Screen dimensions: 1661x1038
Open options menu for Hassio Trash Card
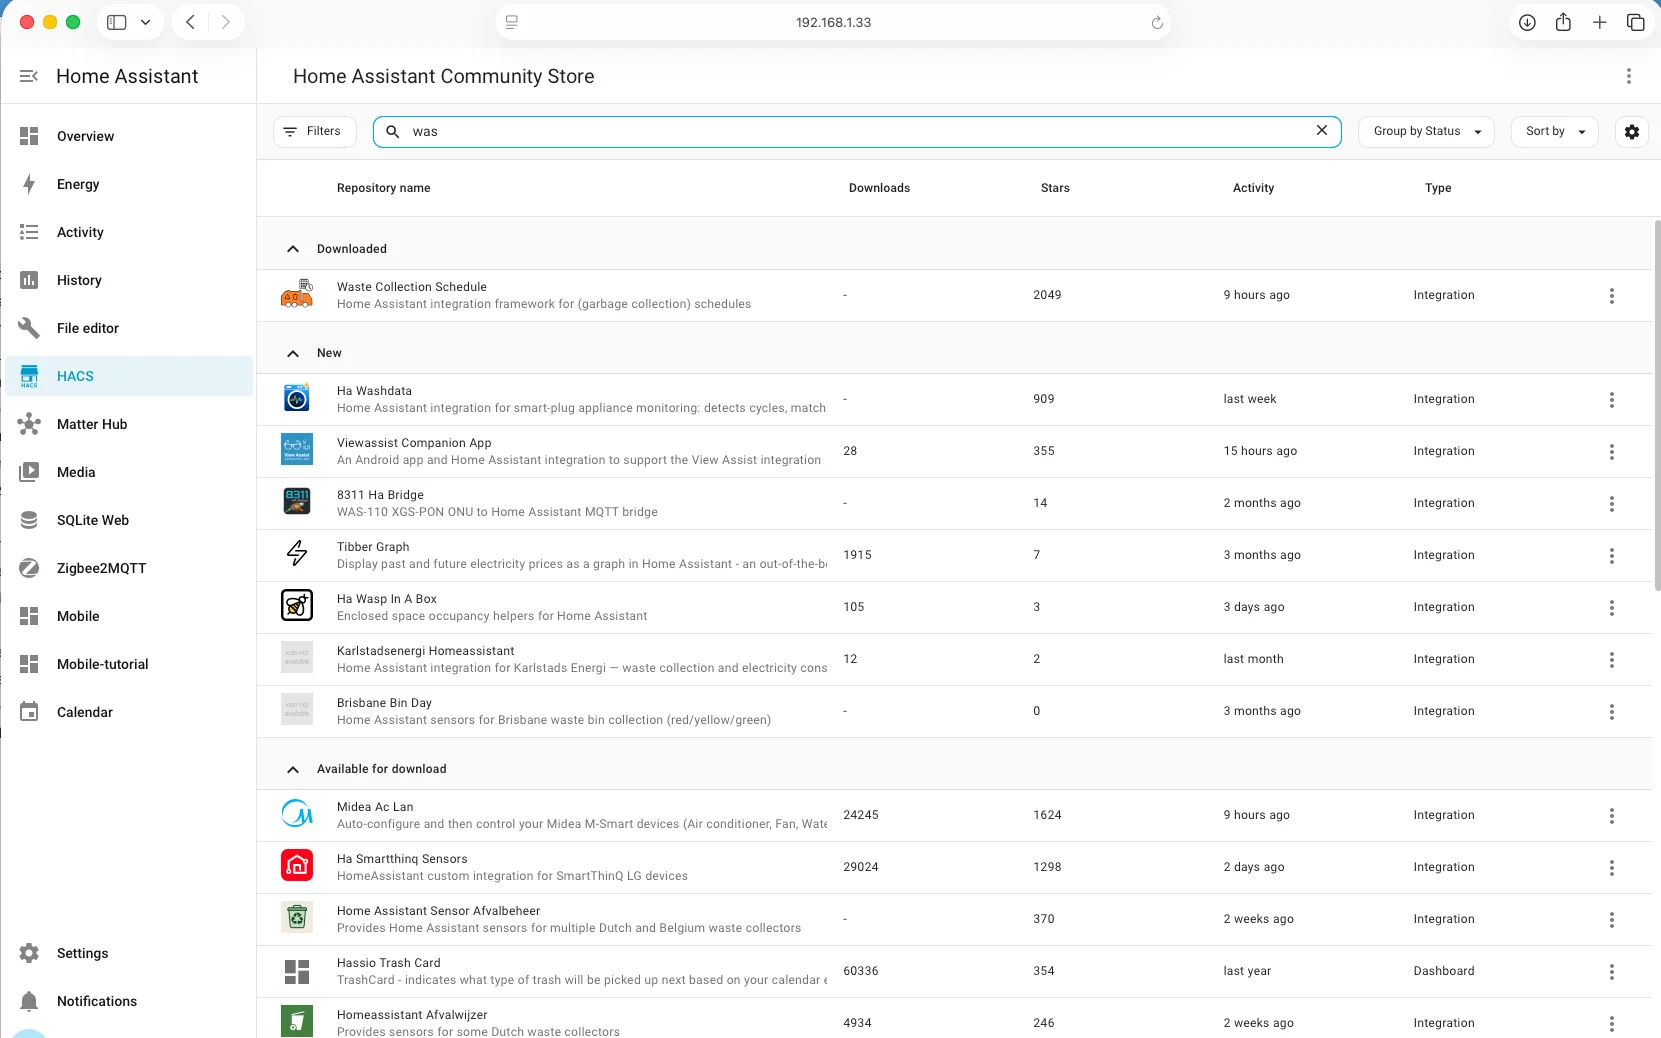[1612, 971]
